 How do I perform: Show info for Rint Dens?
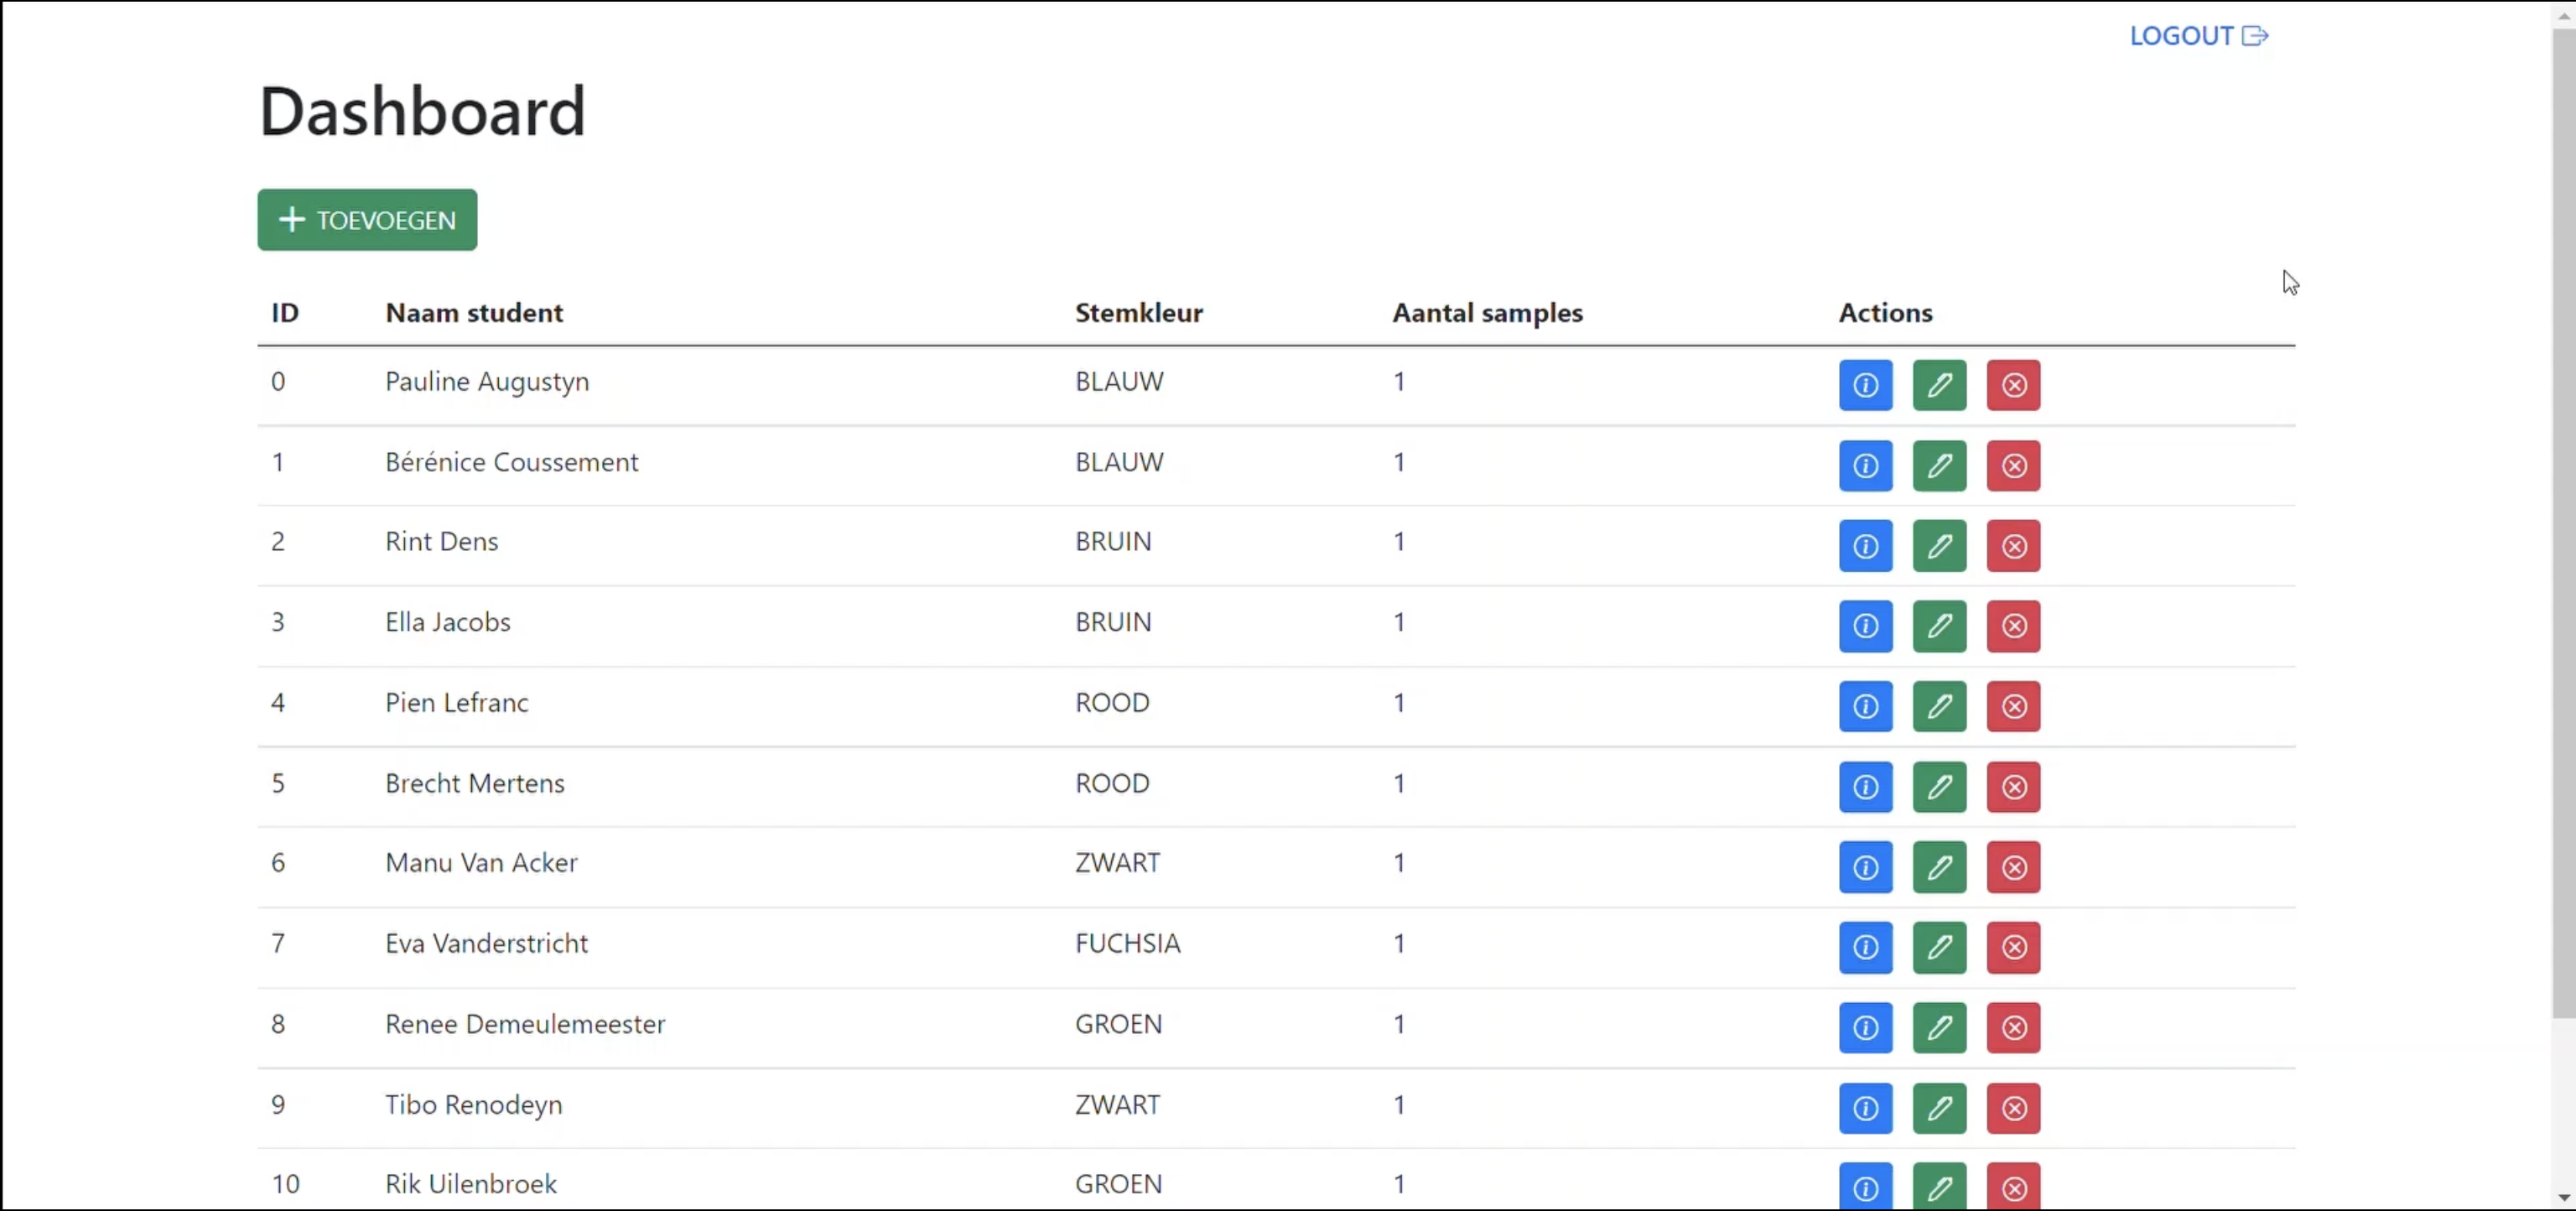click(1865, 546)
